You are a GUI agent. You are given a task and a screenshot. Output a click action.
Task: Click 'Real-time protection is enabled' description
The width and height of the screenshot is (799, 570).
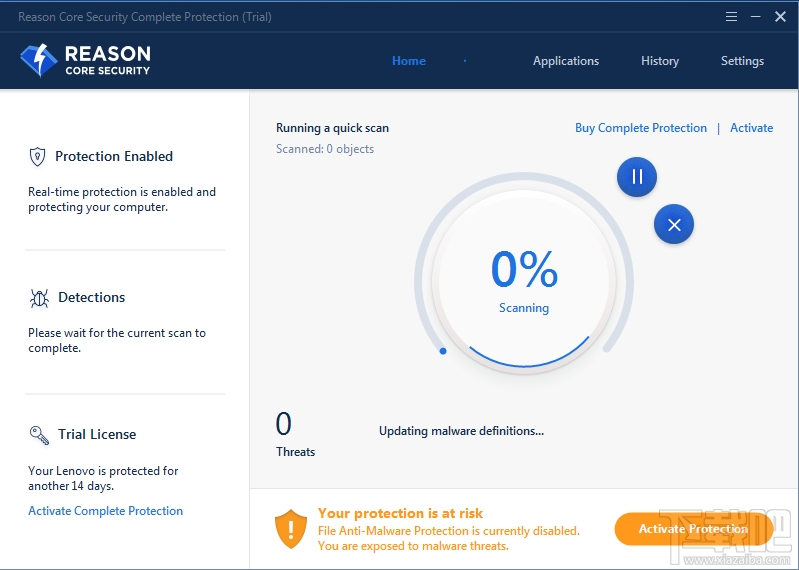click(x=122, y=200)
